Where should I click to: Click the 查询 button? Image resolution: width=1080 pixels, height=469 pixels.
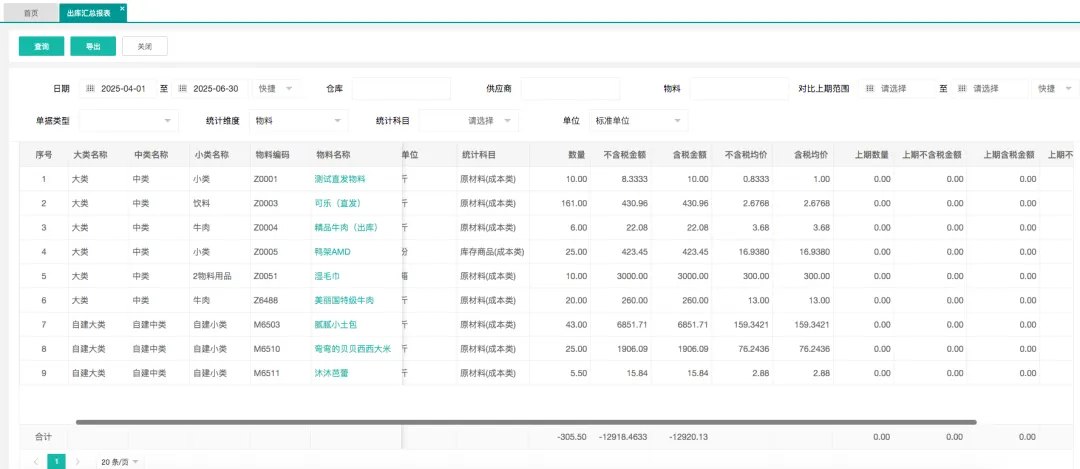click(x=42, y=46)
